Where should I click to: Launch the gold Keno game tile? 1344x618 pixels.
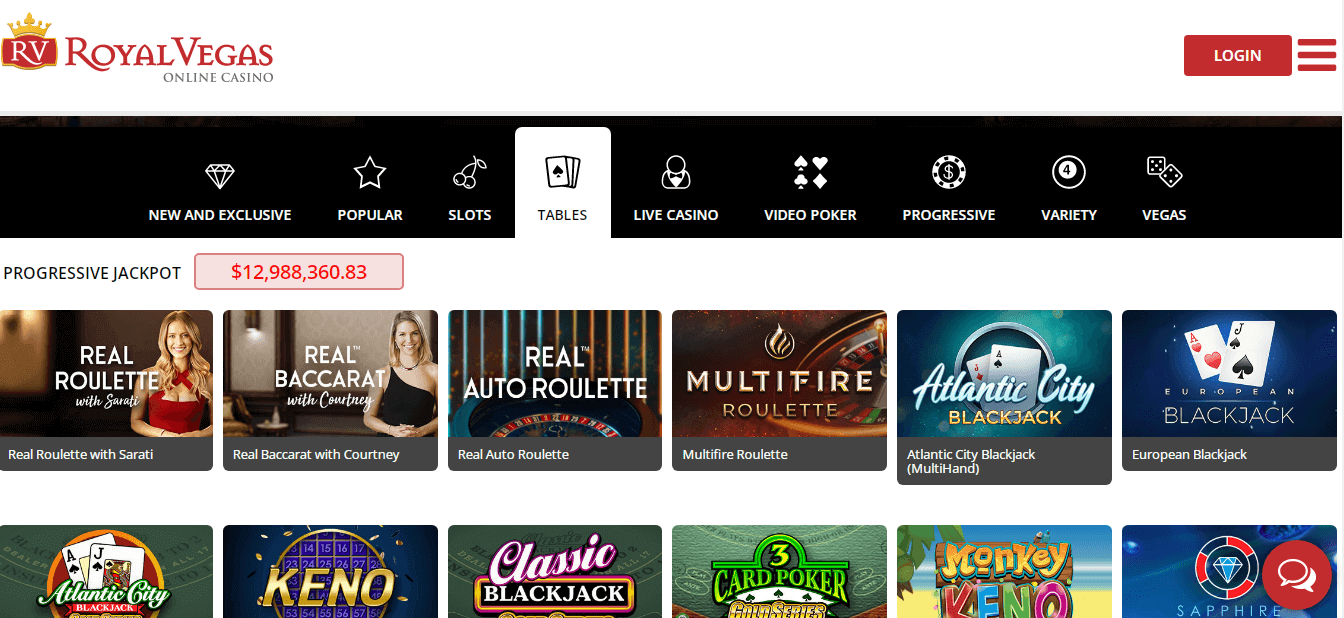click(x=330, y=571)
